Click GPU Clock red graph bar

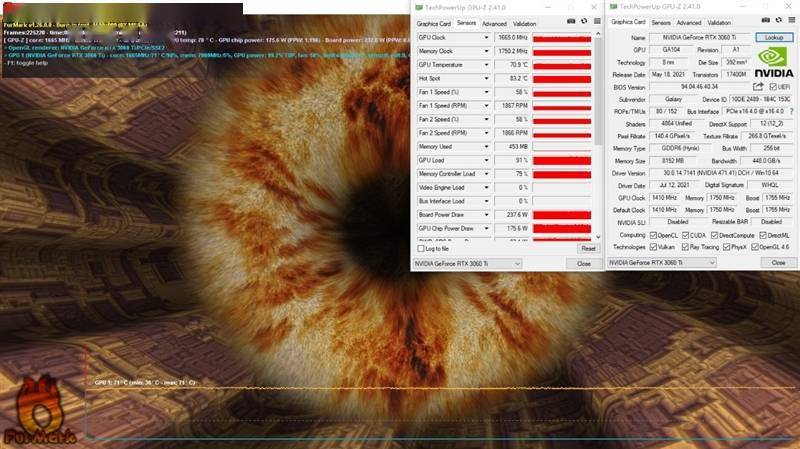pyautogui.click(x=562, y=38)
